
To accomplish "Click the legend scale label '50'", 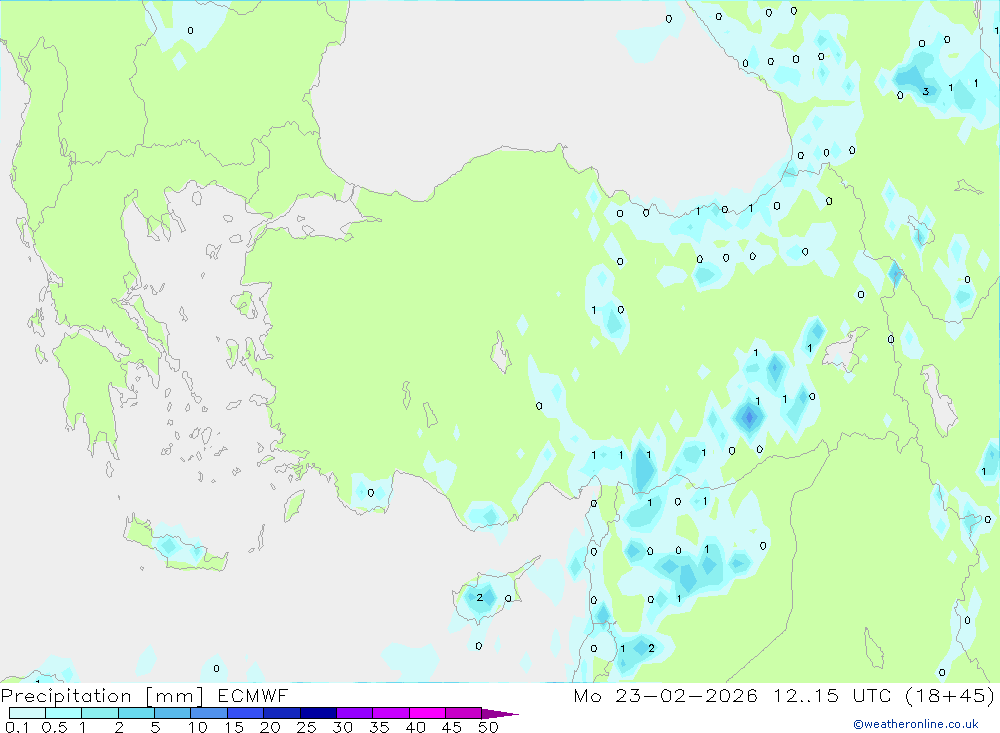I will click(x=488, y=727).
